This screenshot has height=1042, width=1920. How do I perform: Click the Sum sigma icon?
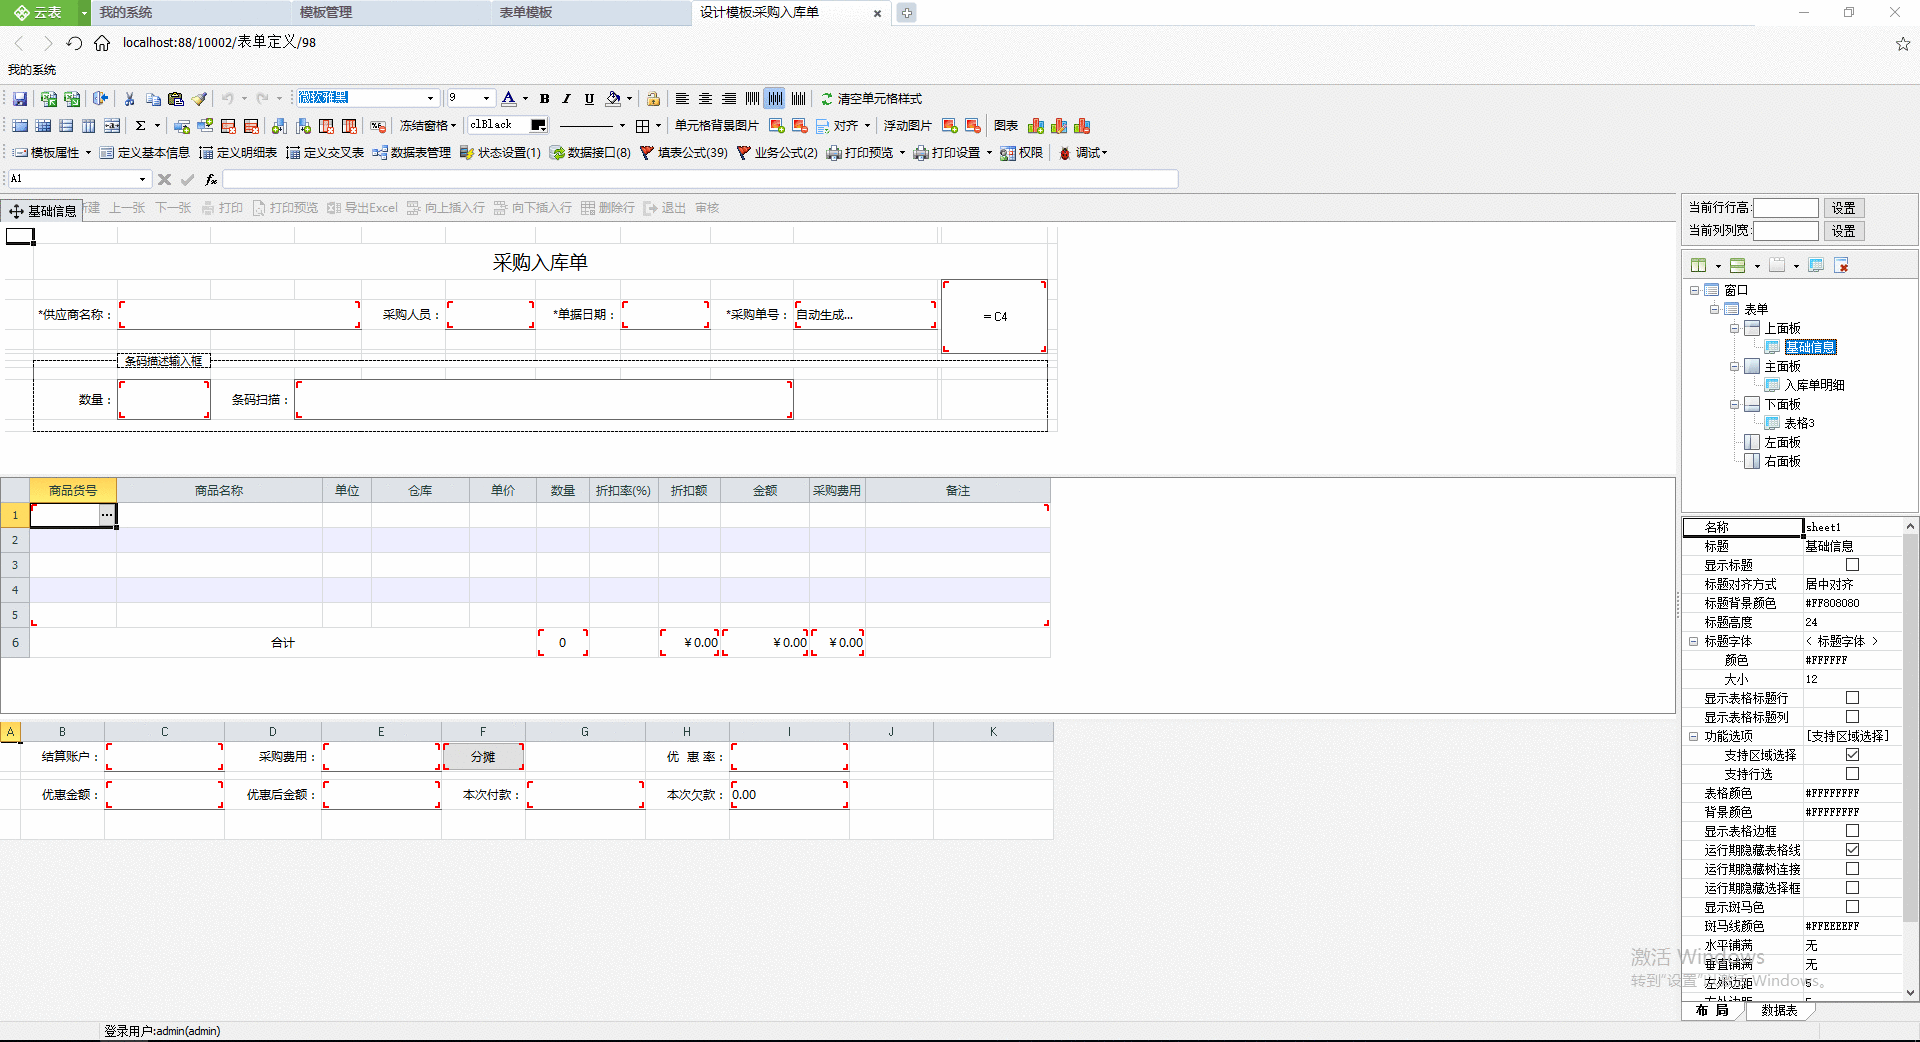point(140,126)
